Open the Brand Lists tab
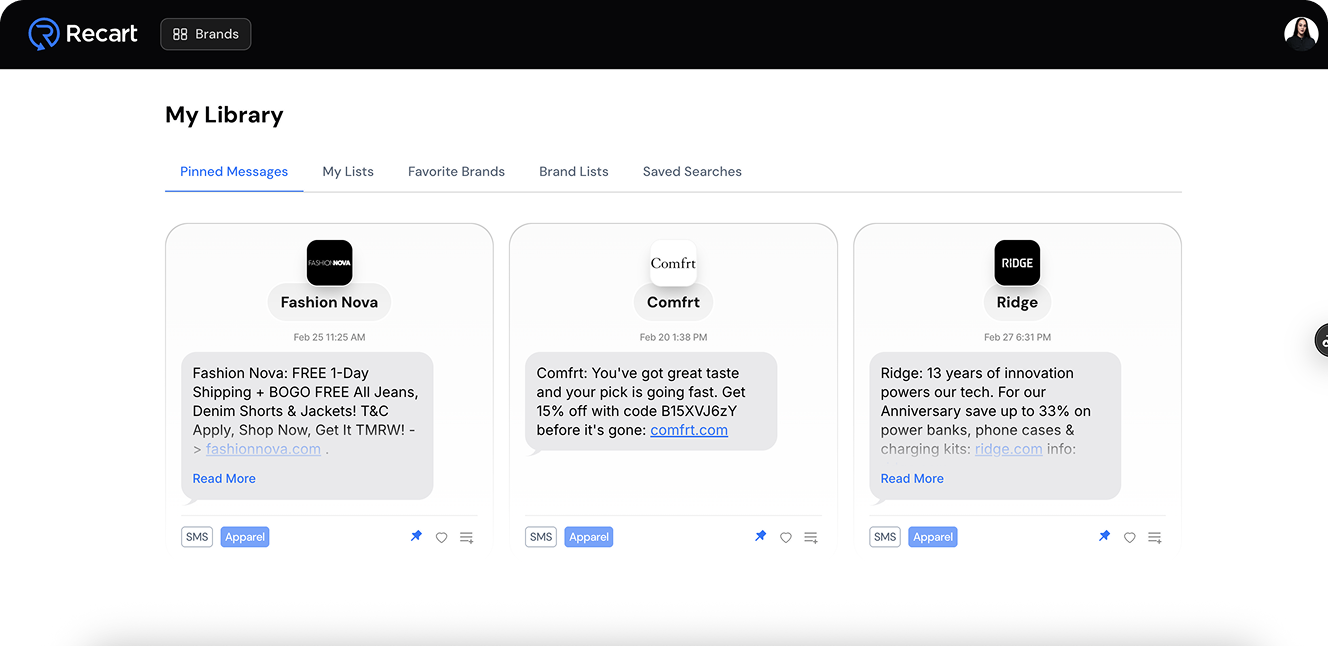Image resolution: width=1329 pixels, height=646 pixels. [x=574, y=172]
